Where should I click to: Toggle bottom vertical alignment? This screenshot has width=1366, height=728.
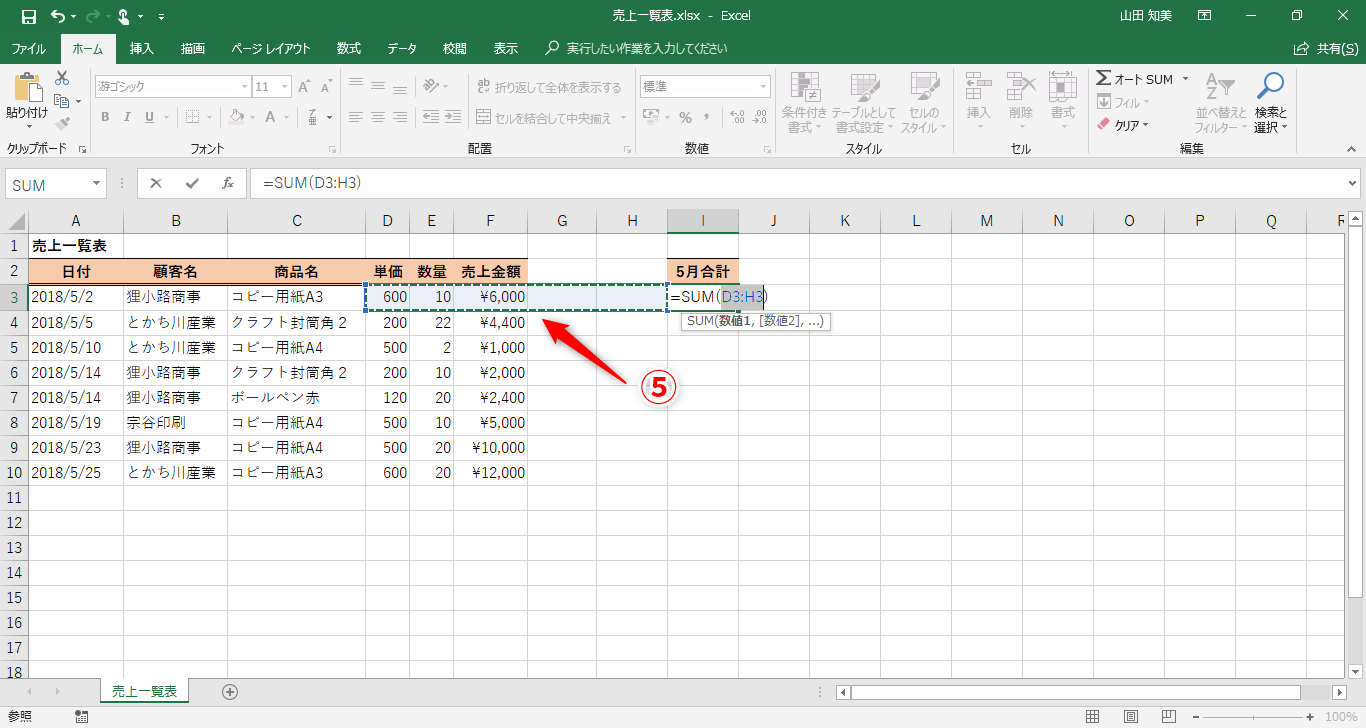[x=401, y=86]
